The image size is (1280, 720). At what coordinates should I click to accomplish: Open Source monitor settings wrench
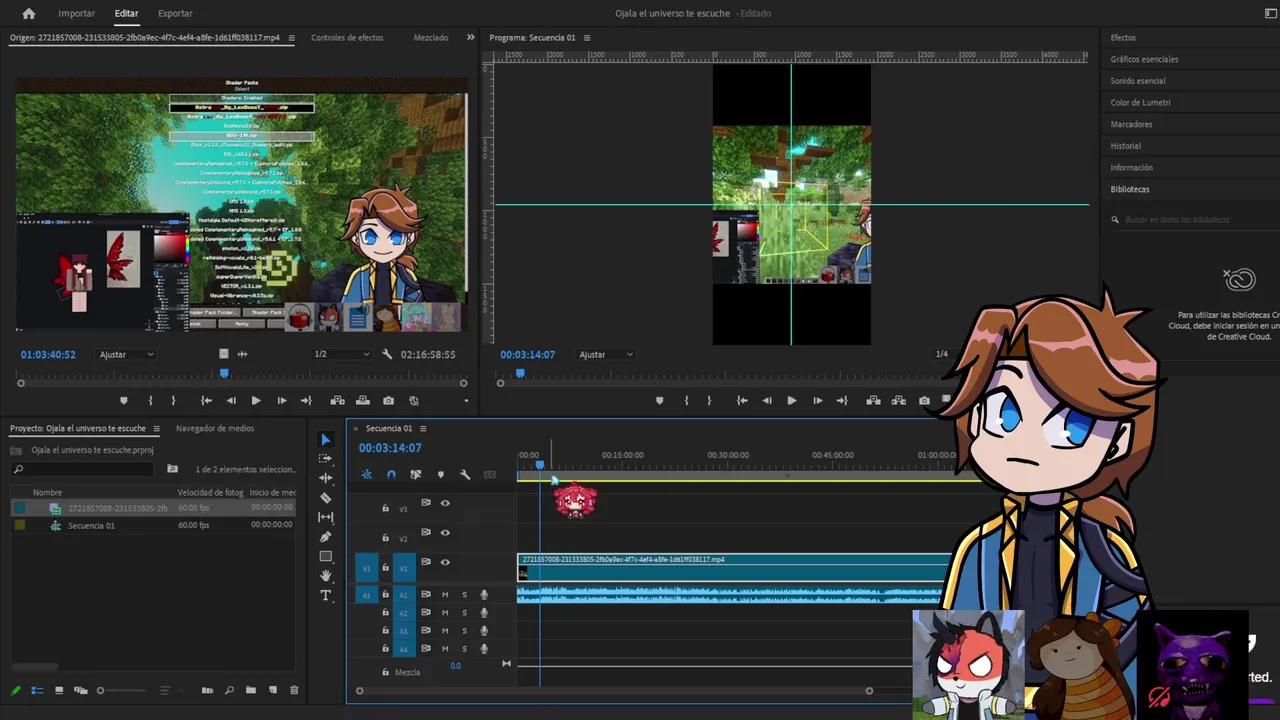387,354
